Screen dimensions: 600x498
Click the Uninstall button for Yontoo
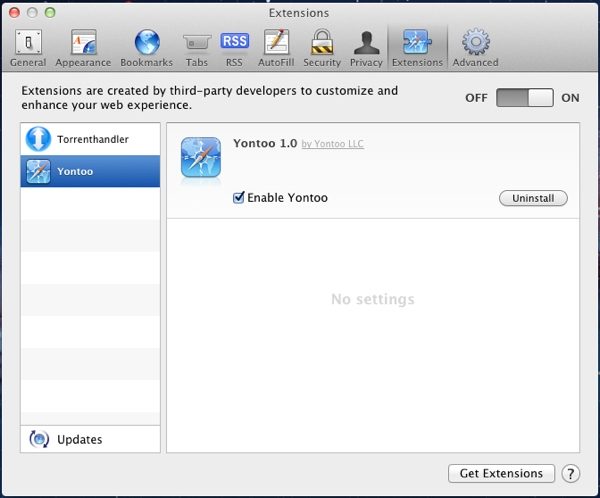[x=532, y=198]
